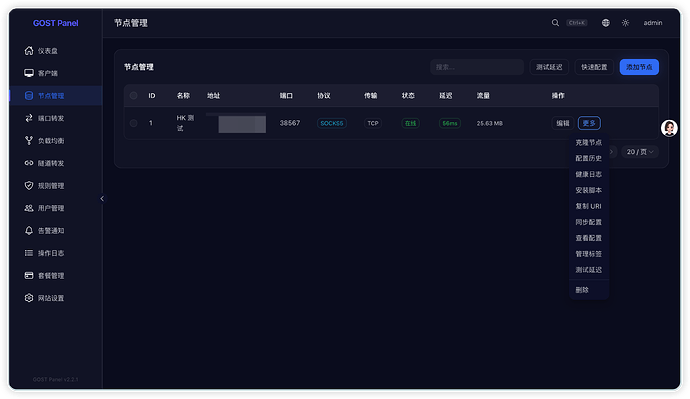The image size is (690, 399).
Task: Click the 协议 column header
Action: (x=324, y=95)
